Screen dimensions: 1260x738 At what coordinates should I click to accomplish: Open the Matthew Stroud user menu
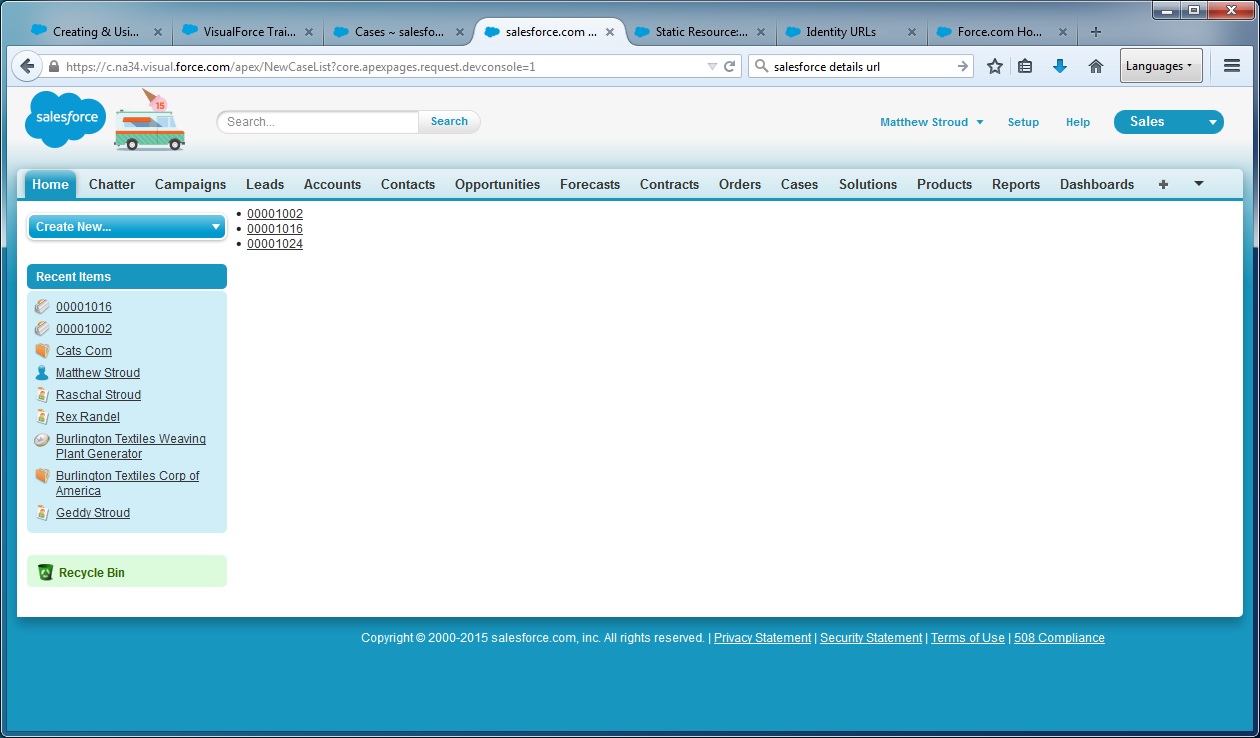coord(932,122)
